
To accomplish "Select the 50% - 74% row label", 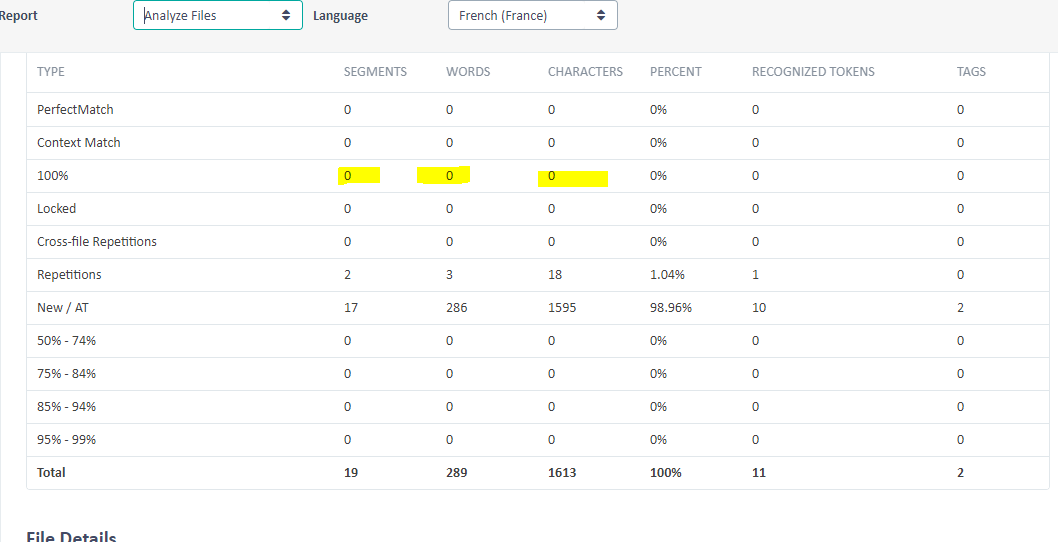I will [x=66, y=341].
